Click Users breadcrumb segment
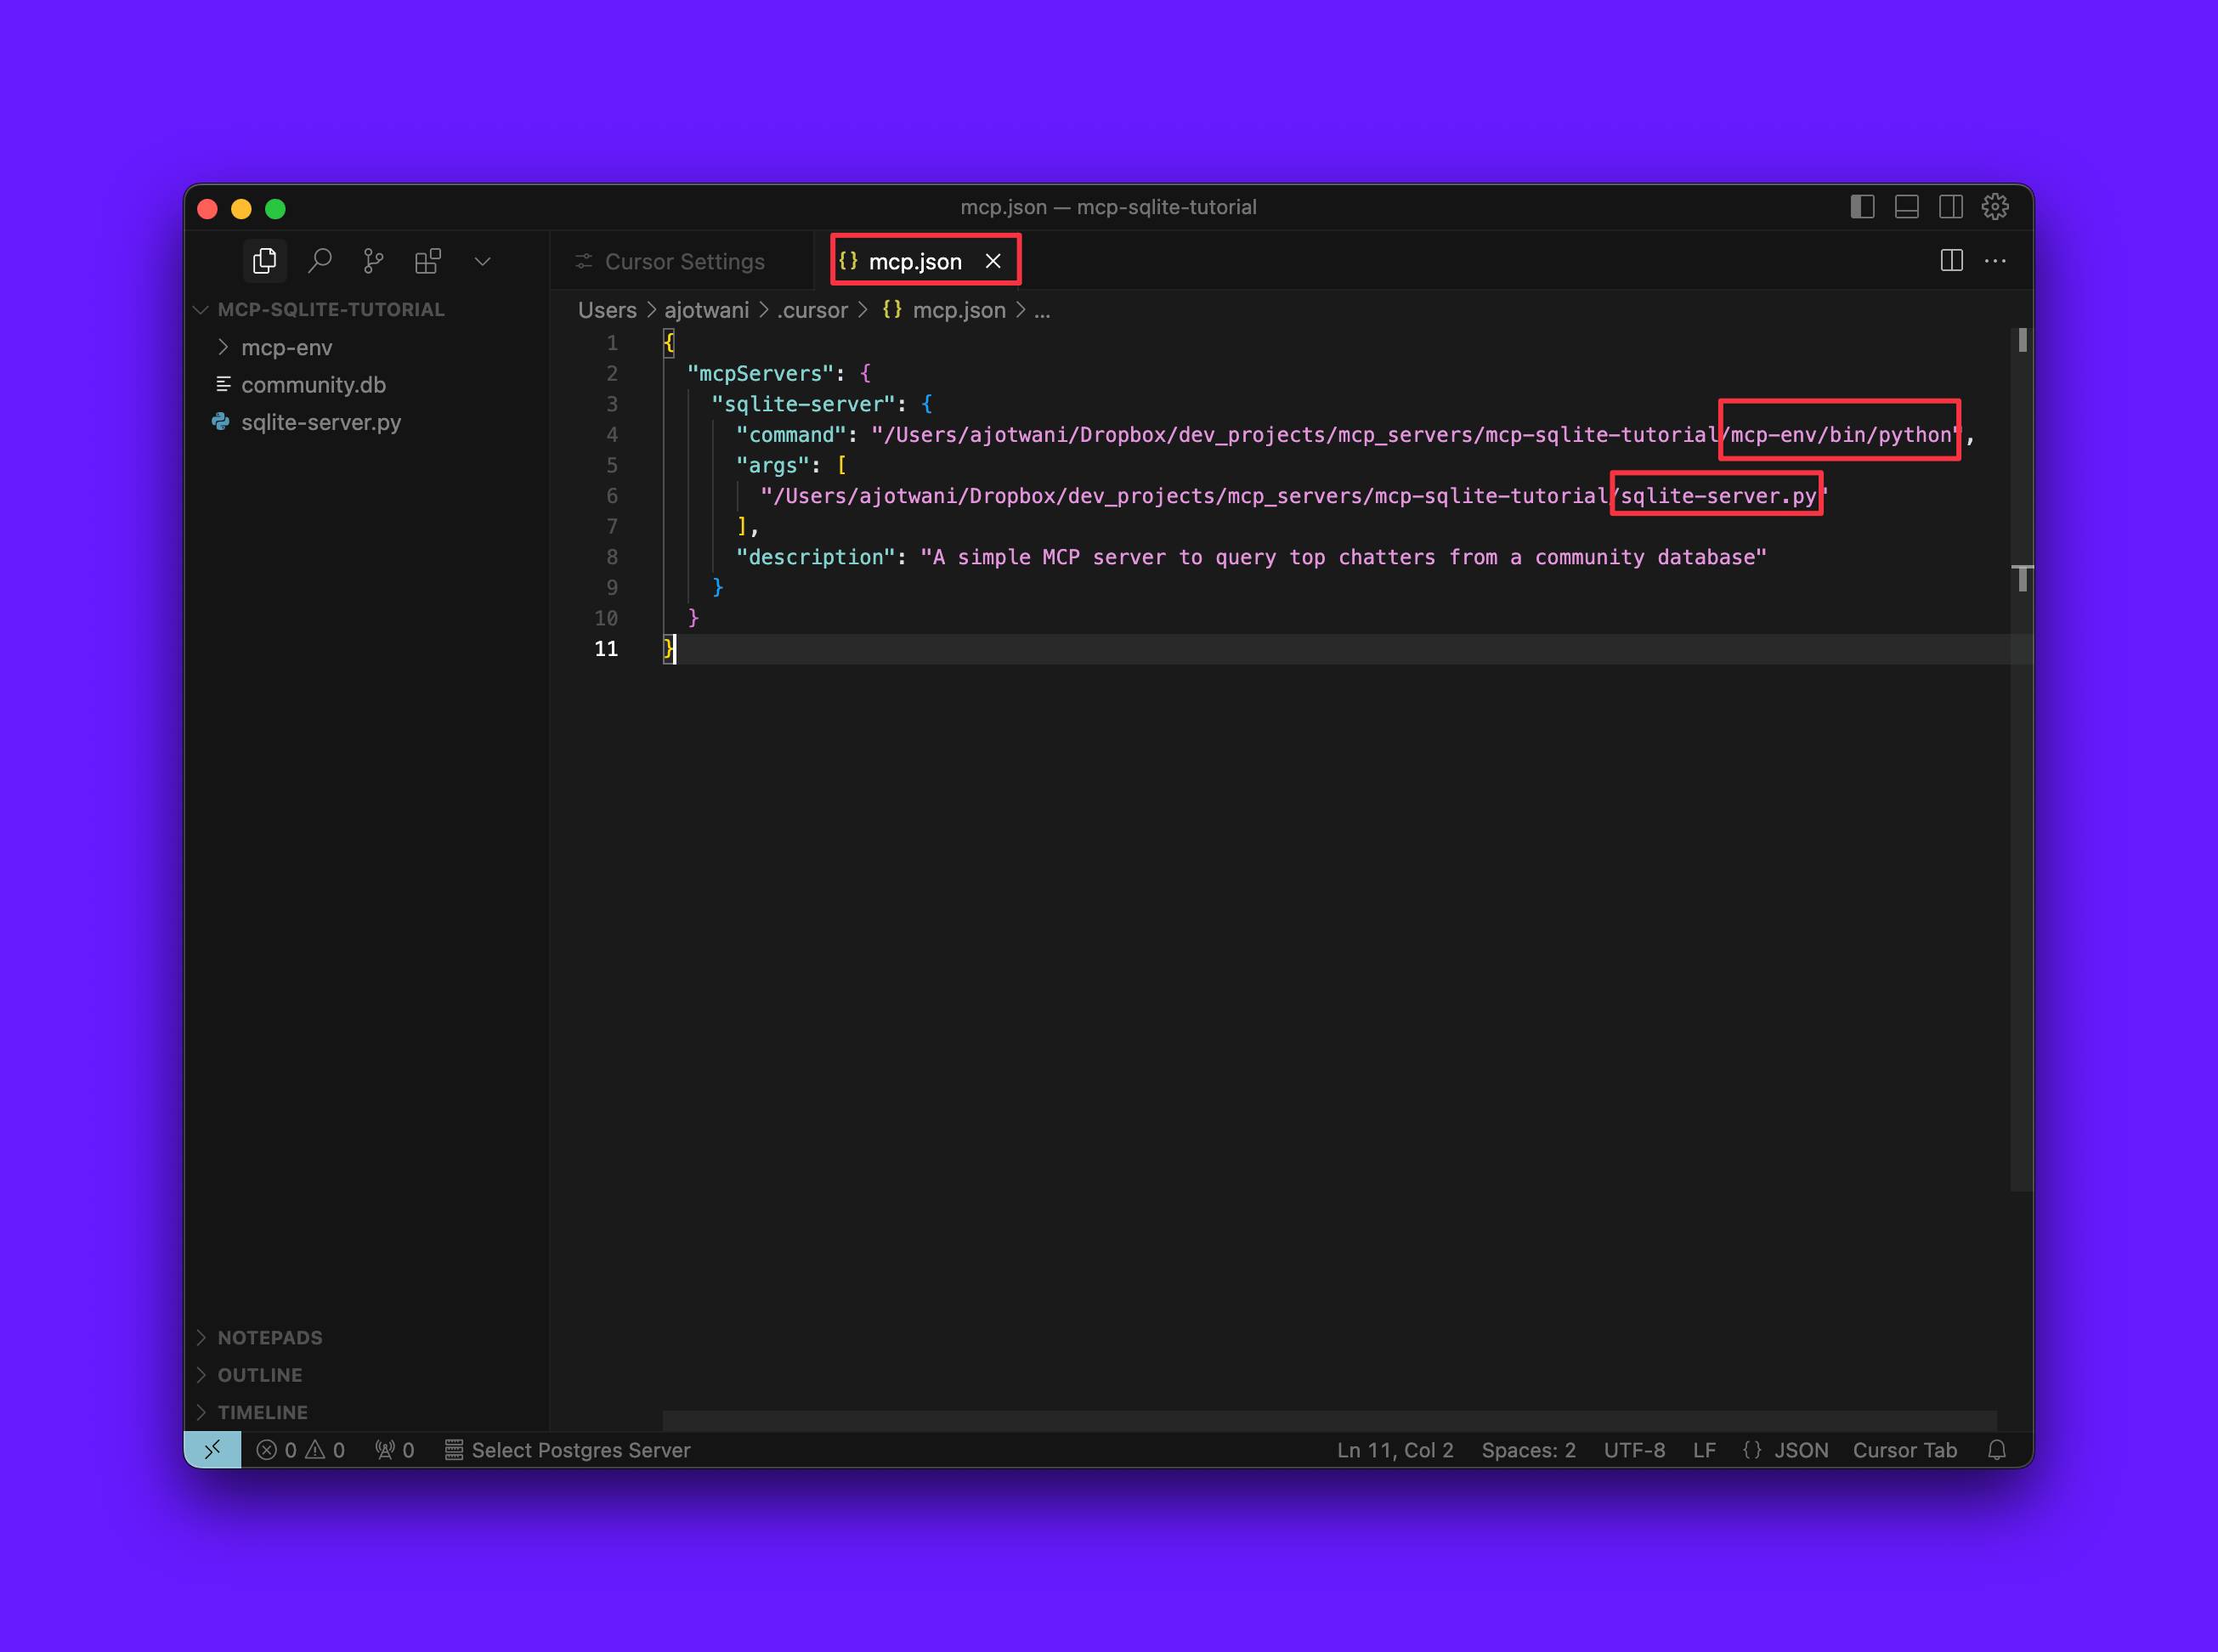2218x1652 pixels. [607, 311]
